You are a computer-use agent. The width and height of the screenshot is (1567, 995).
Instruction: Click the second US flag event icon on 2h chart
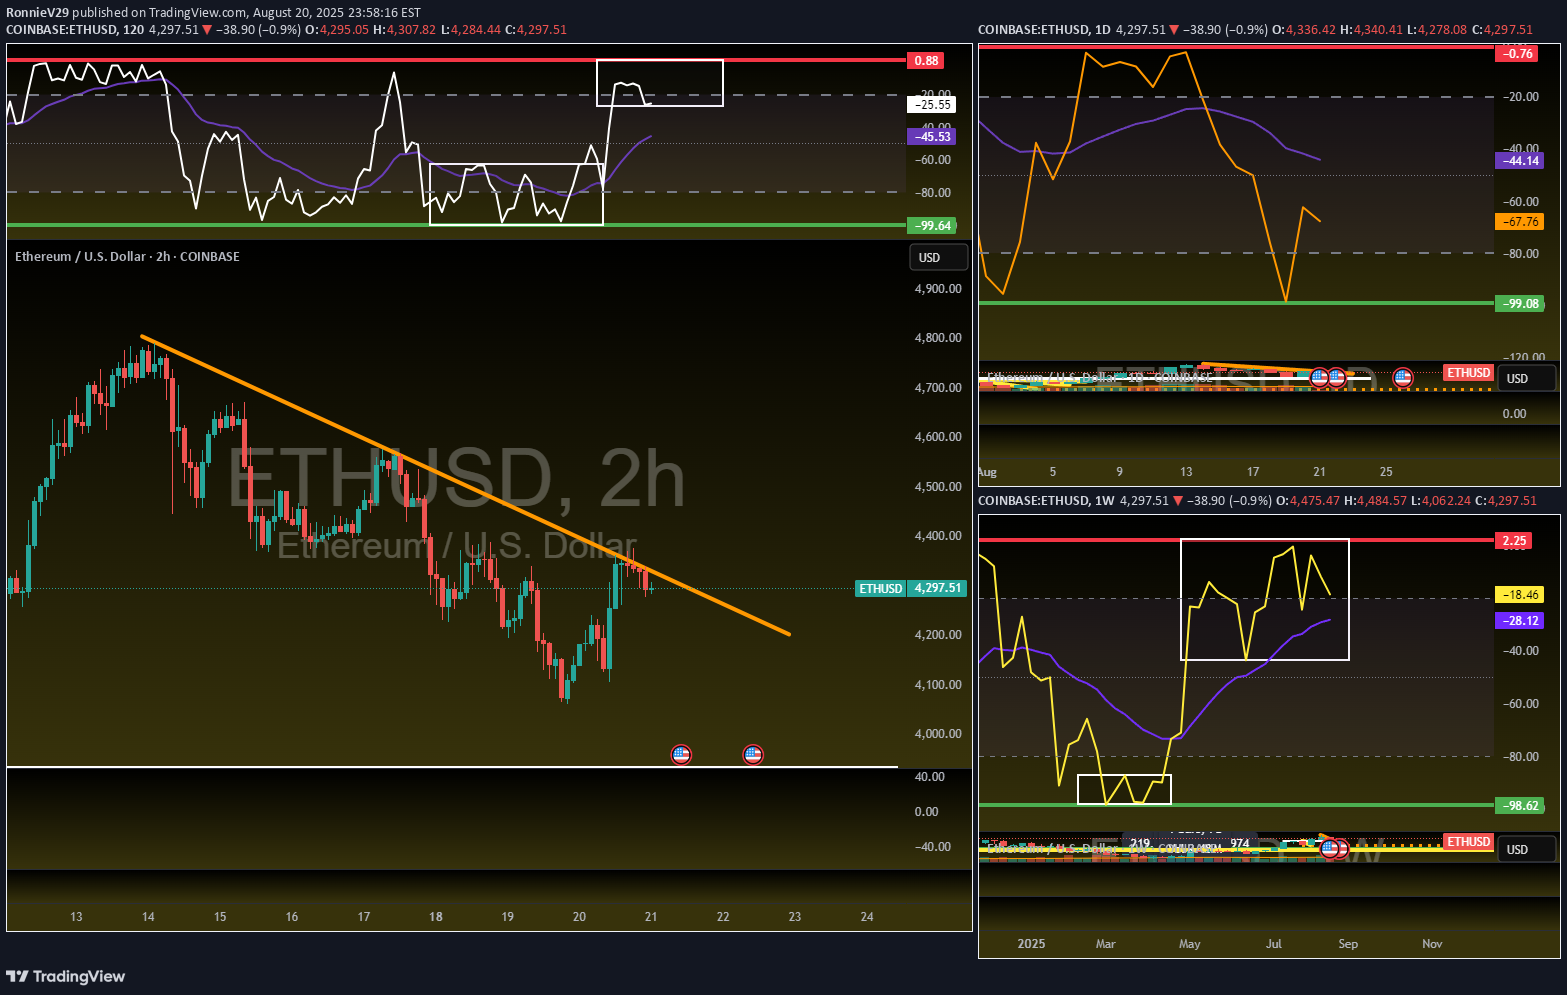pyautogui.click(x=753, y=755)
